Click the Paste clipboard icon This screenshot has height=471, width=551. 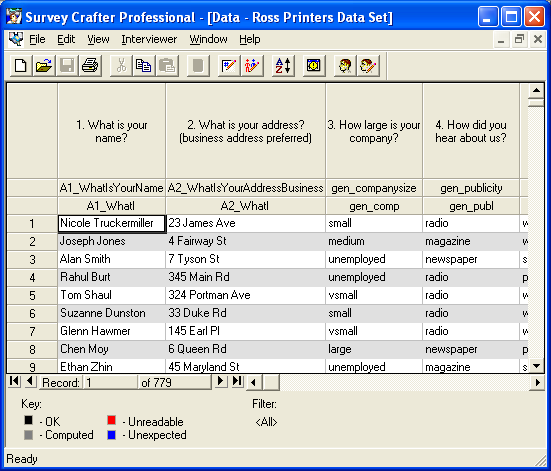pyautogui.click(x=167, y=65)
